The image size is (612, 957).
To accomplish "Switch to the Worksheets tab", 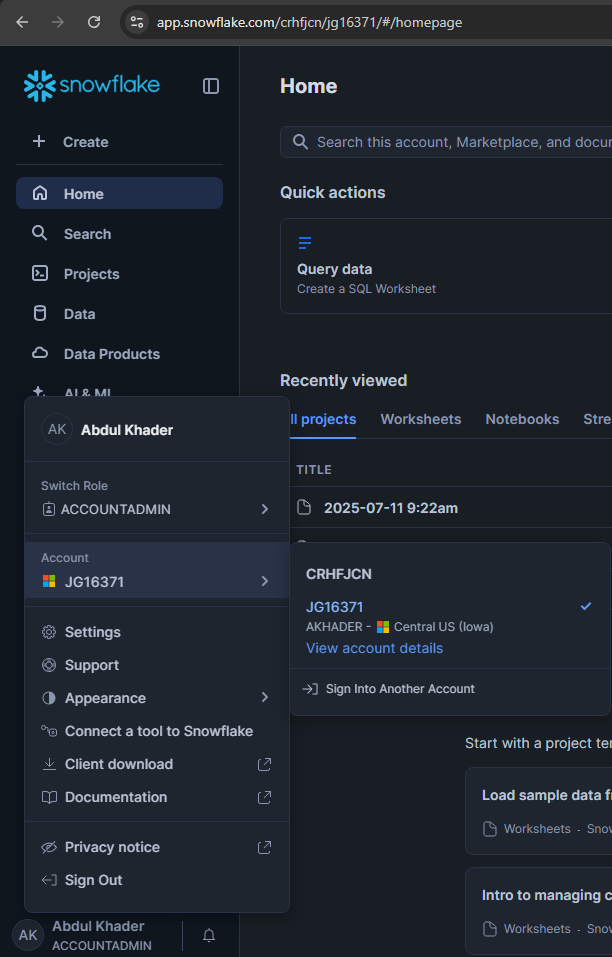I will (420, 419).
